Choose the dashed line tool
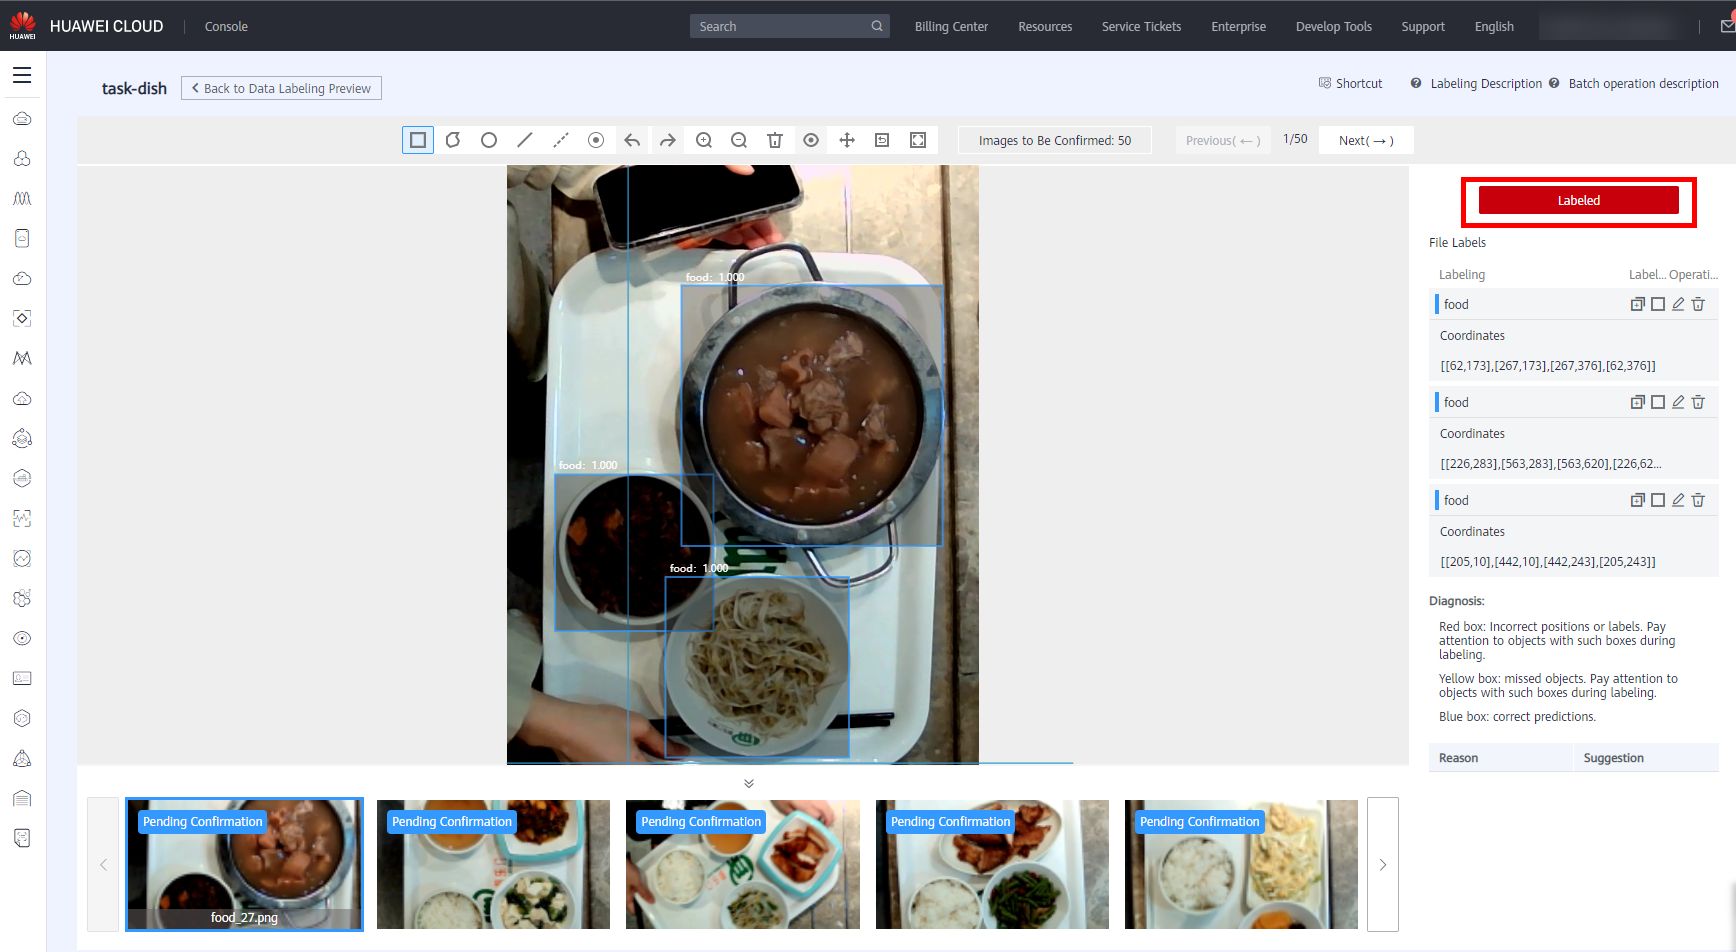The image size is (1736, 952). pos(560,140)
